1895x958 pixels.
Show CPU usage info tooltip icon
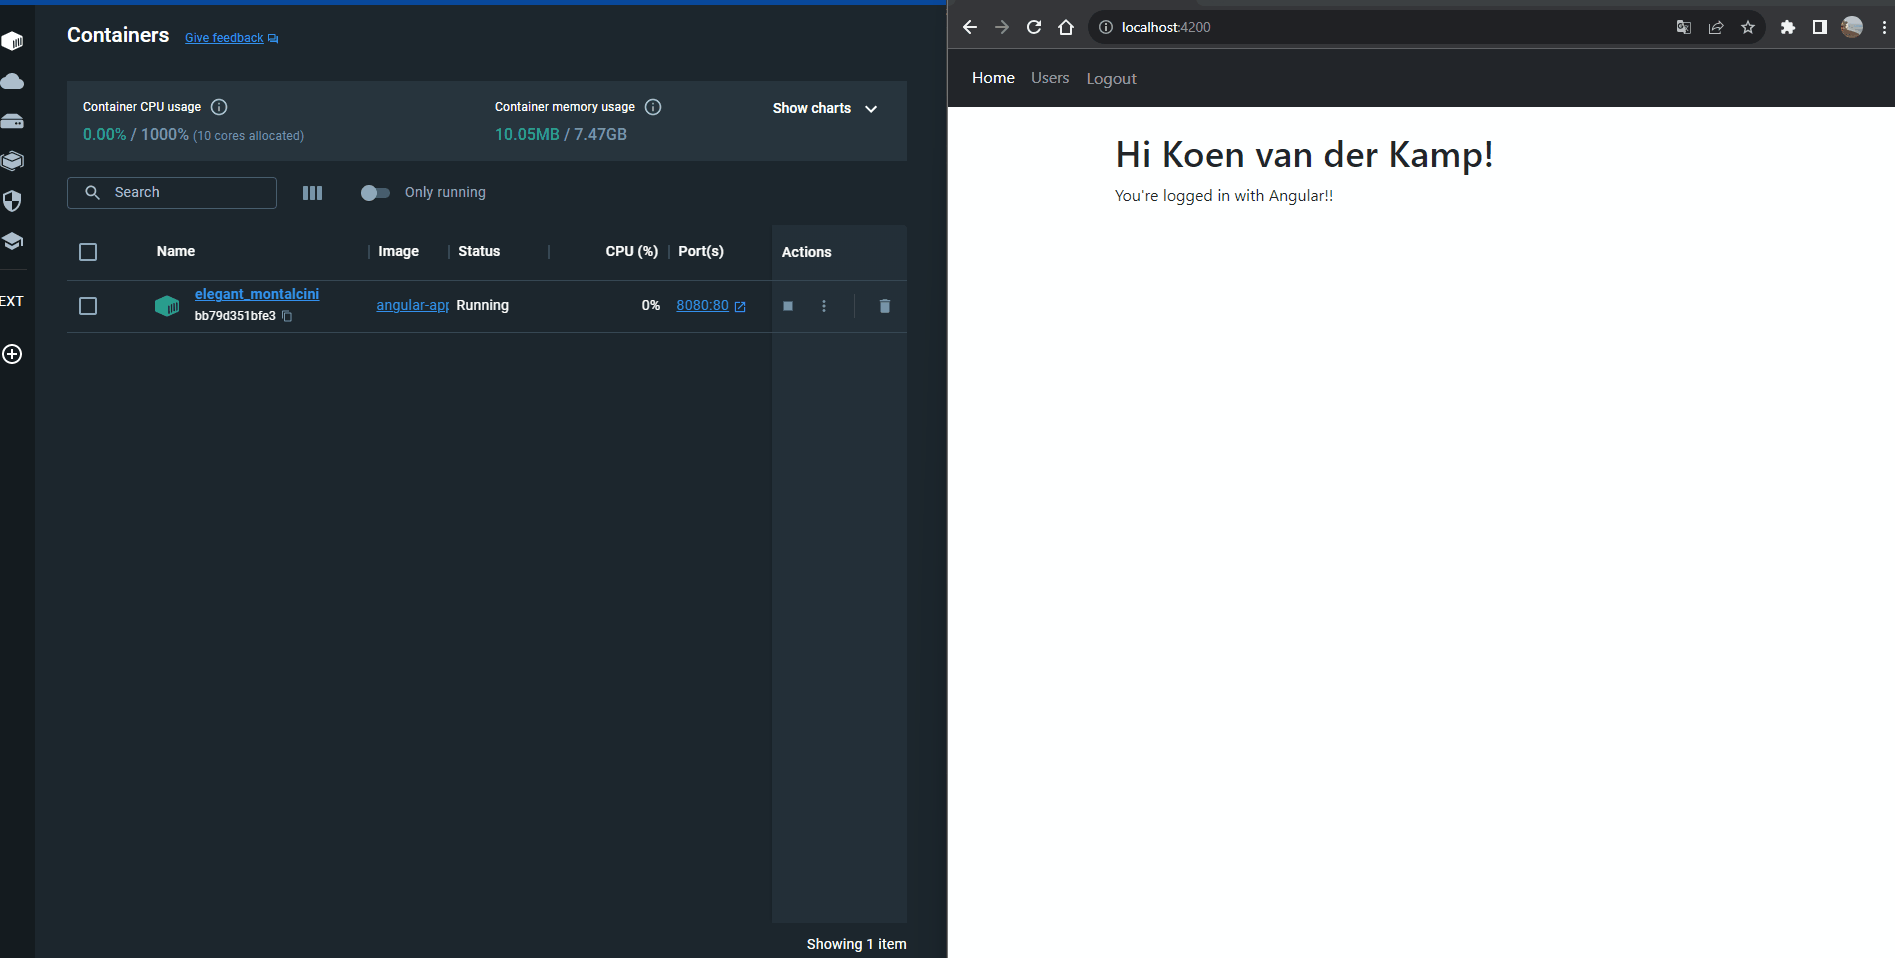point(219,107)
